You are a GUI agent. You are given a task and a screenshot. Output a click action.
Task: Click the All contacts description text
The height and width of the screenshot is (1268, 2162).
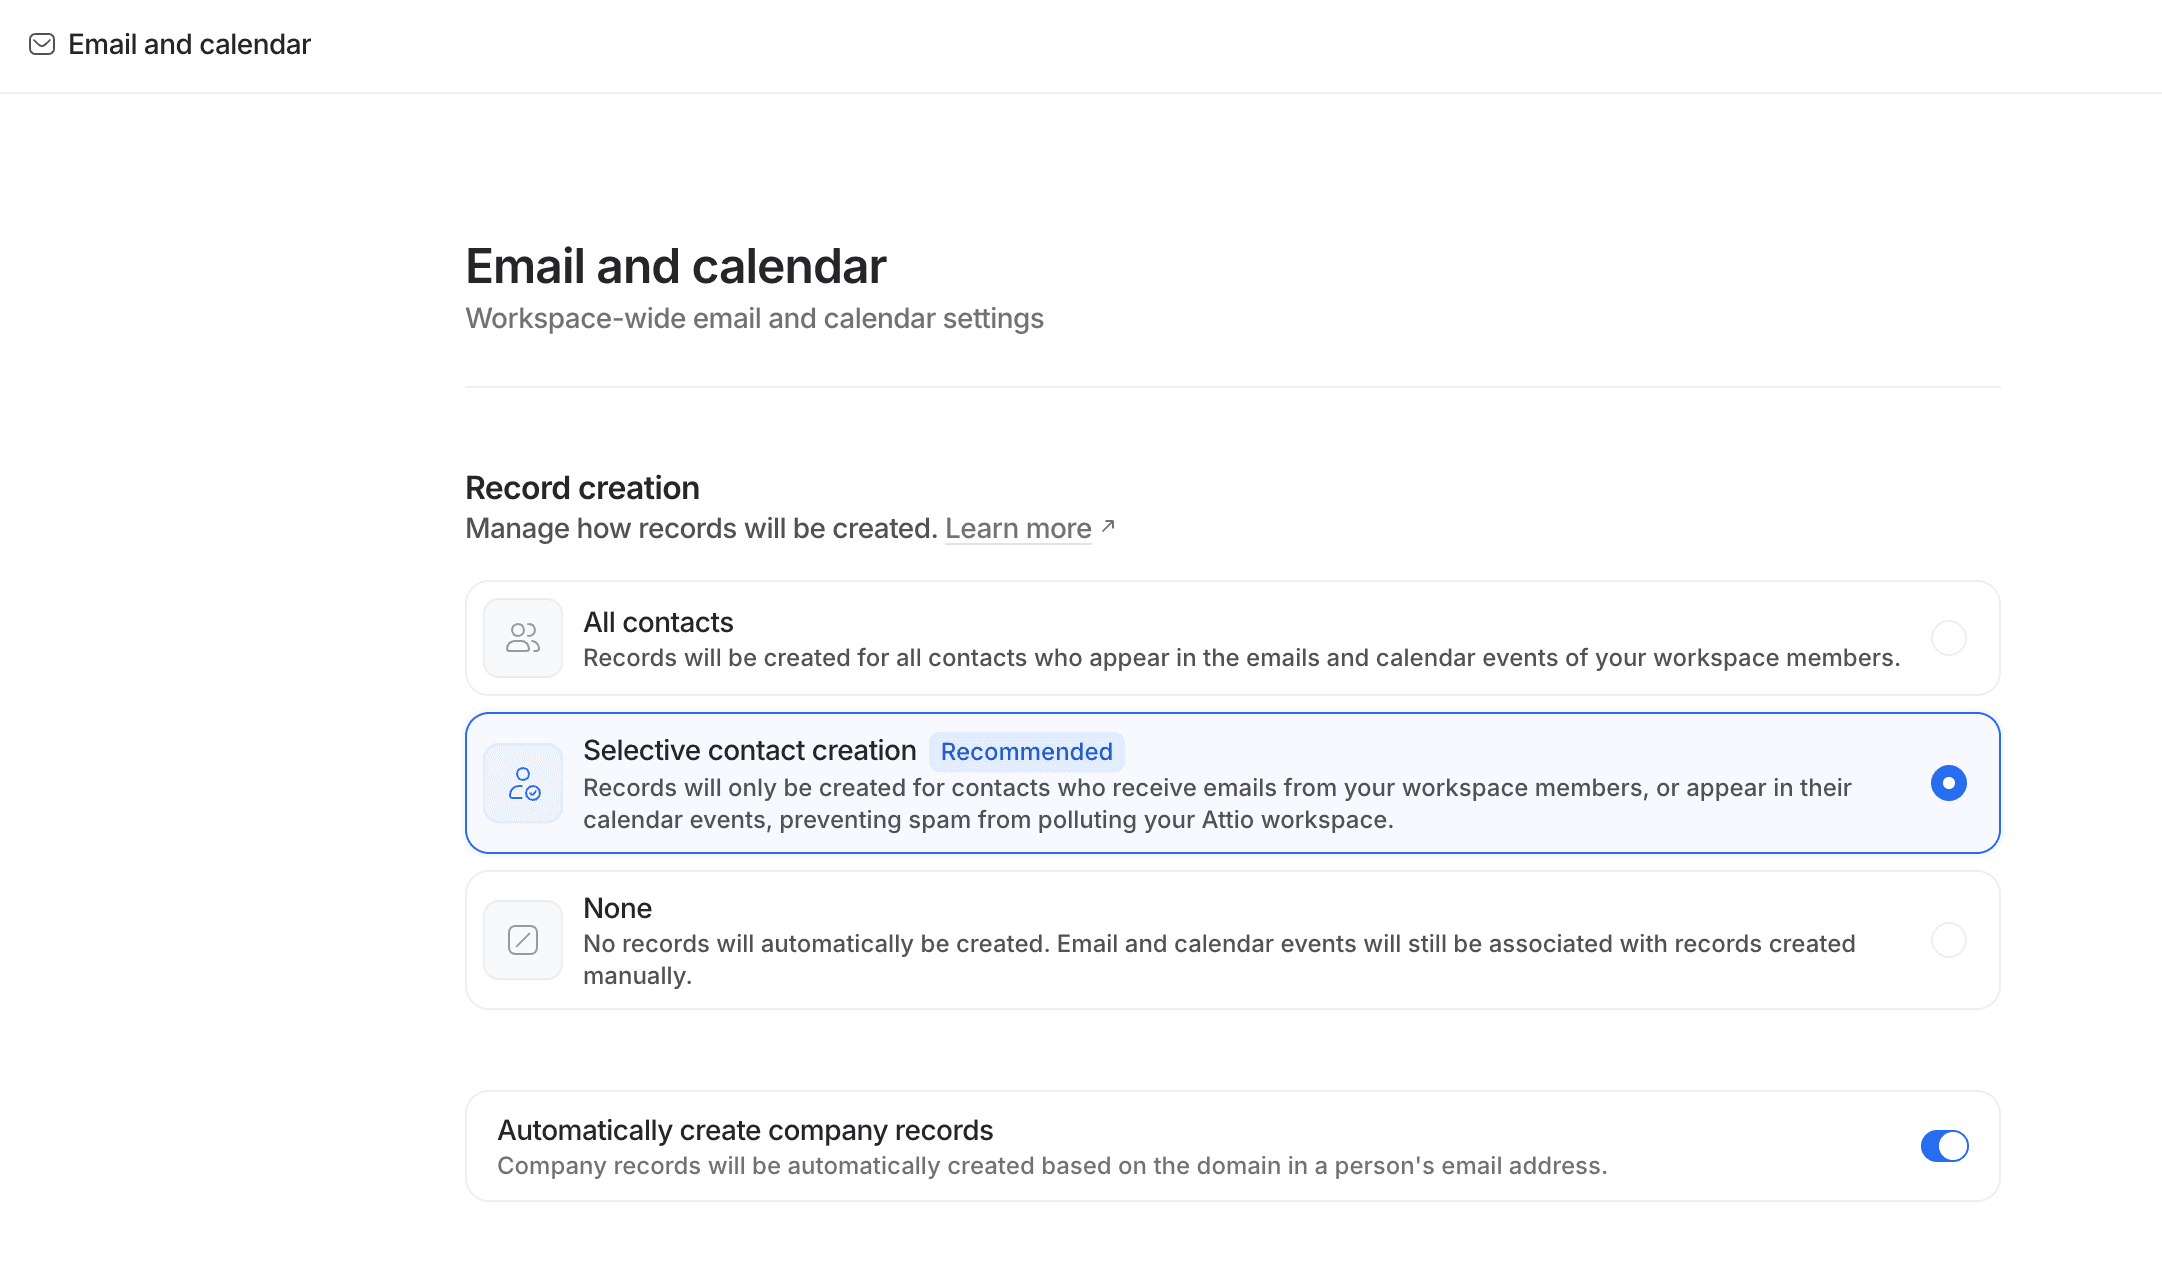pyautogui.click(x=1241, y=658)
